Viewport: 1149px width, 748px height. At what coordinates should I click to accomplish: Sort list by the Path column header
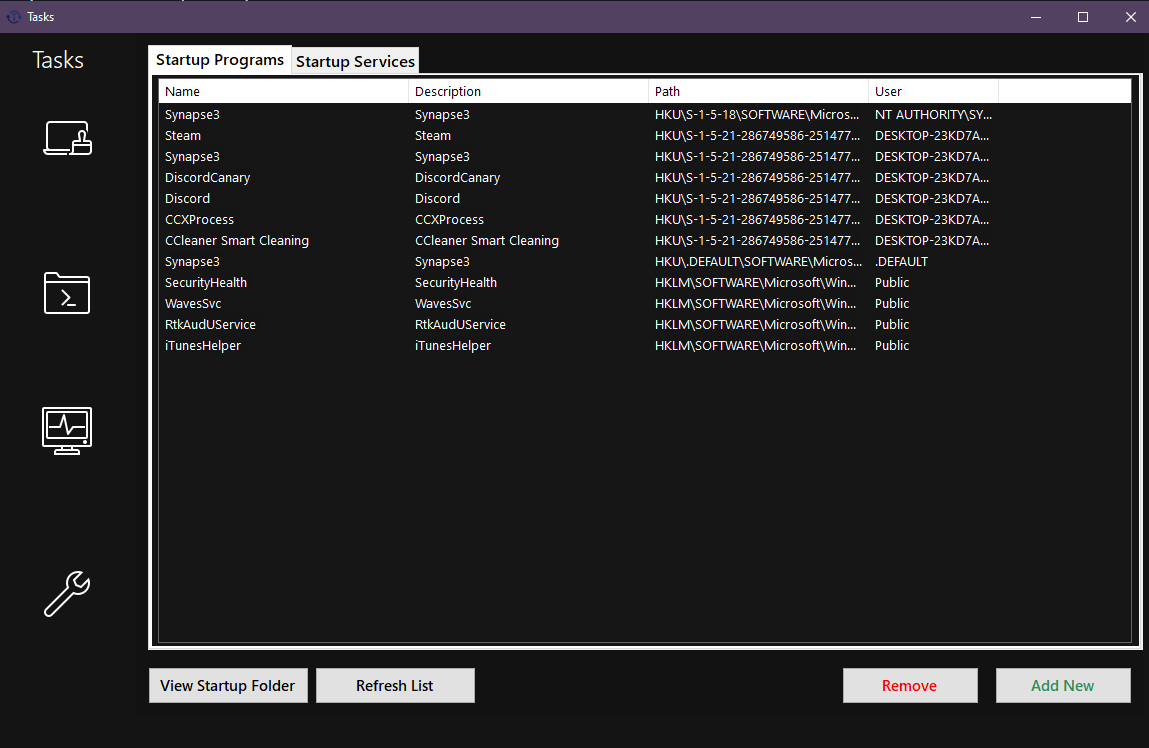(758, 92)
